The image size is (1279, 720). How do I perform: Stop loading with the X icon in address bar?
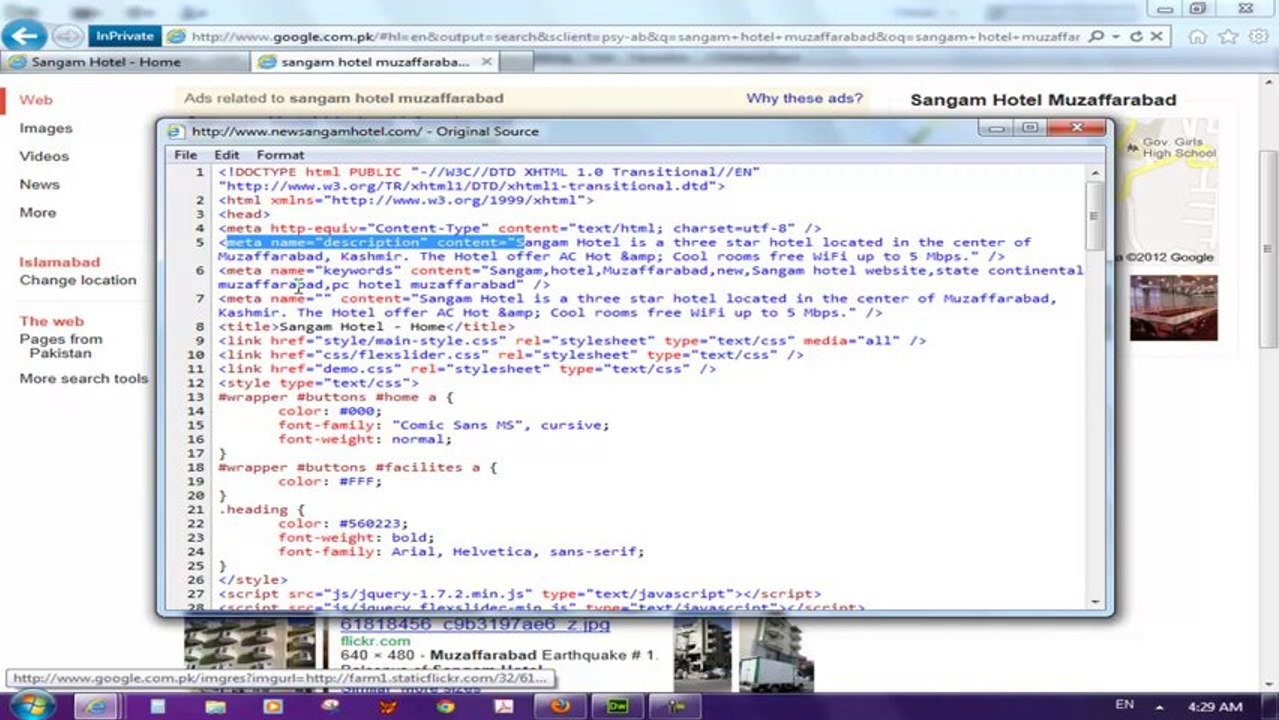click(x=1156, y=36)
